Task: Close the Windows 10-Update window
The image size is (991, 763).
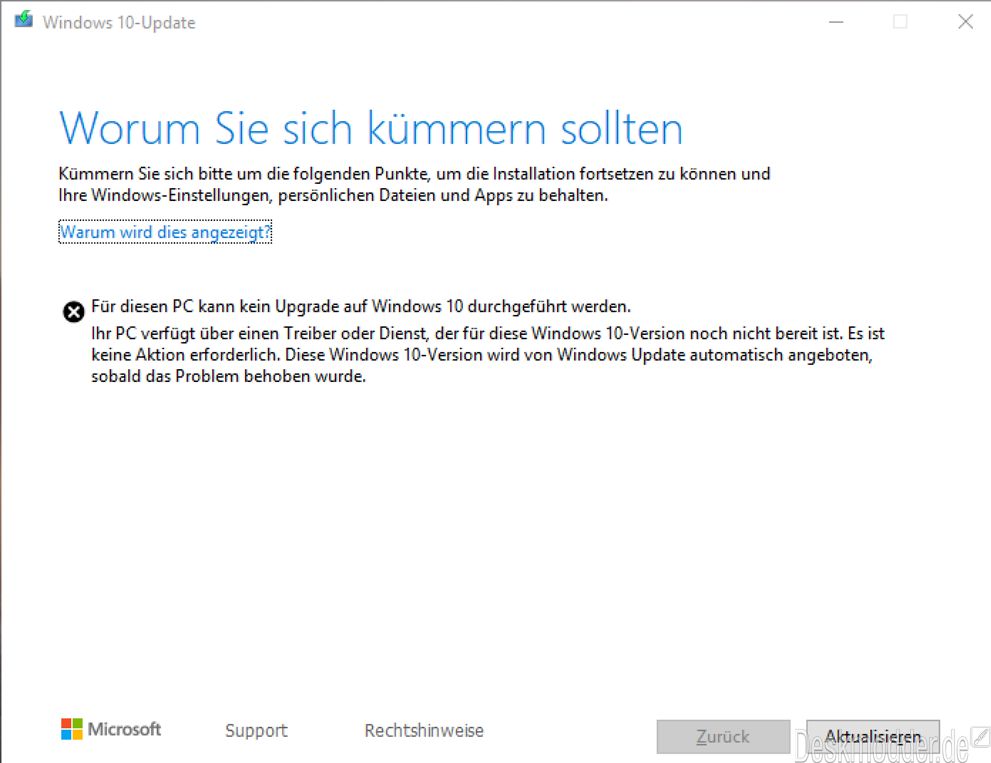Action: 965,22
